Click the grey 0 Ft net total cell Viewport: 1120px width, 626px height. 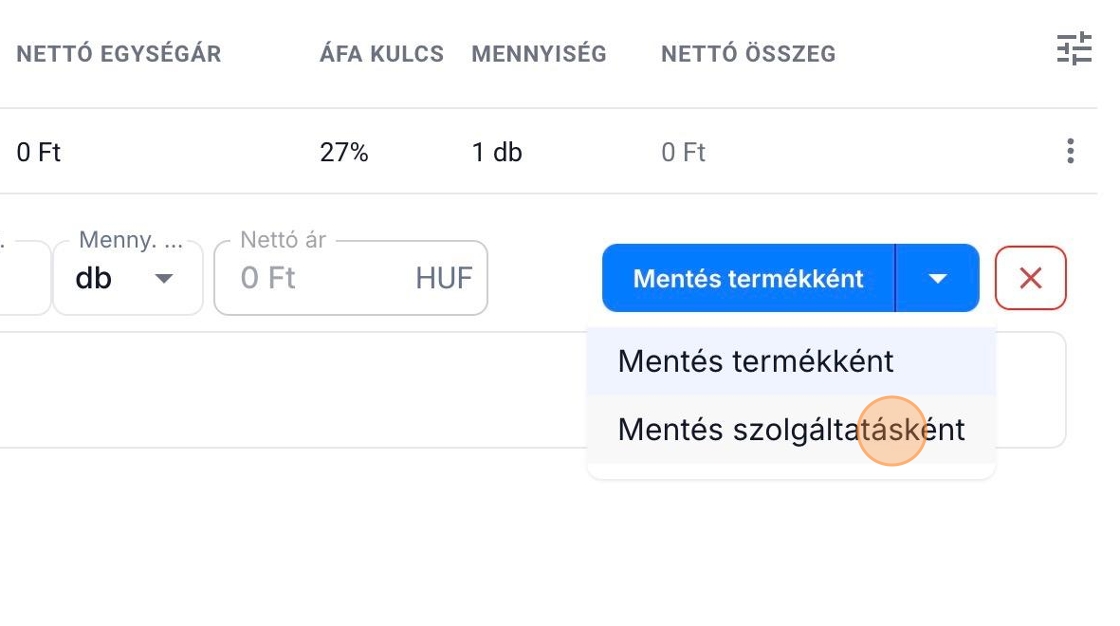[x=683, y=153]
